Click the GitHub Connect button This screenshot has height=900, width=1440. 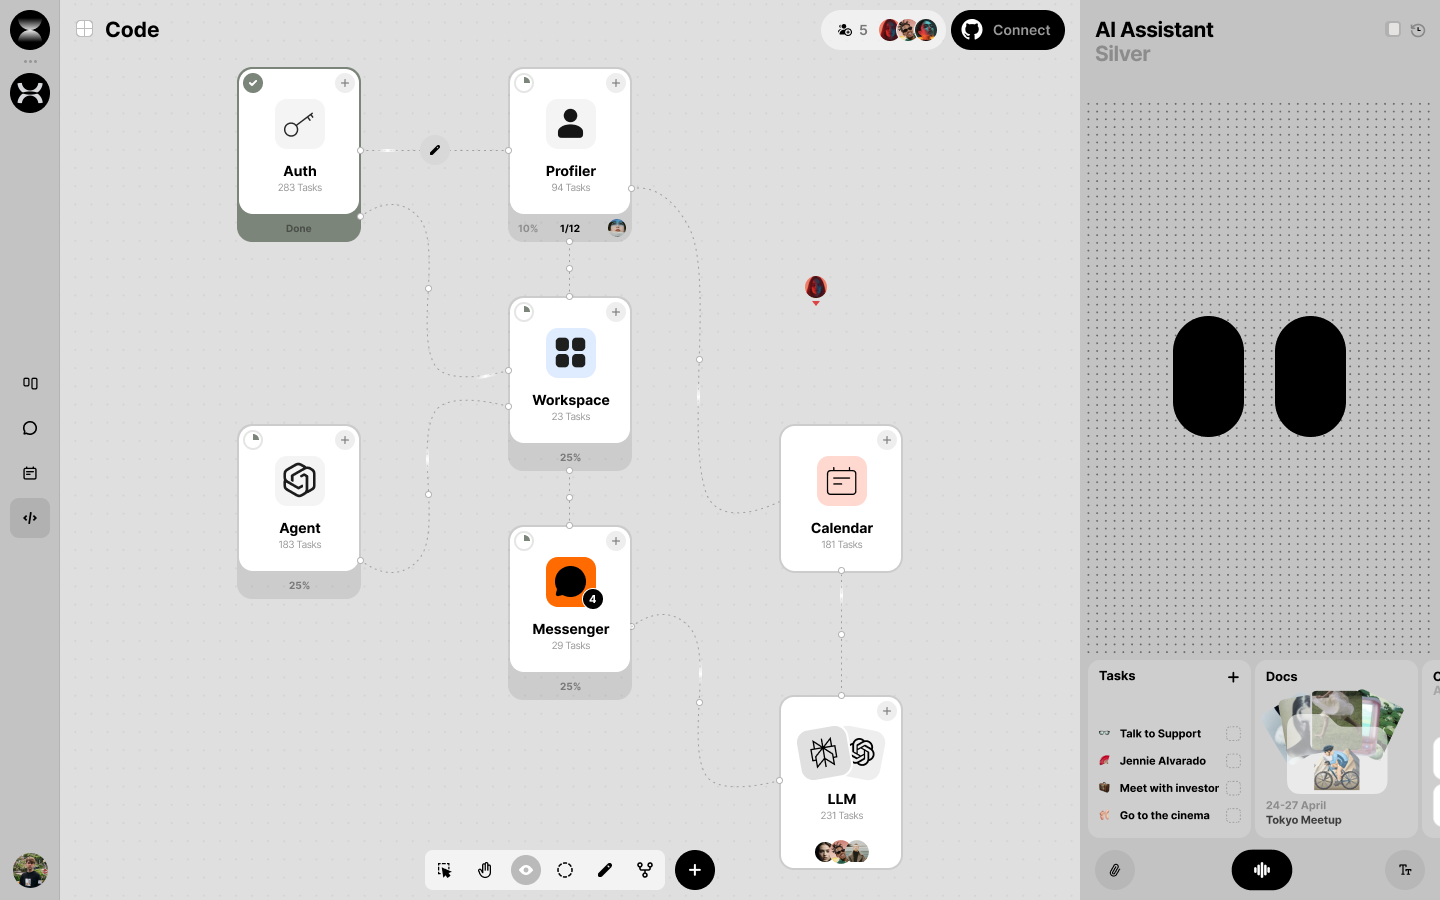pyautogui.click(x=1007, y=30)
